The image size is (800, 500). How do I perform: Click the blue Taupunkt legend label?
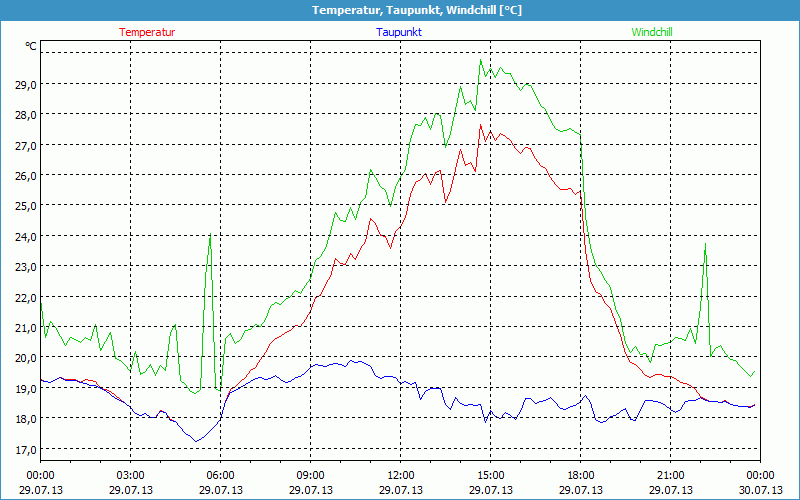[x=399, y=32]
